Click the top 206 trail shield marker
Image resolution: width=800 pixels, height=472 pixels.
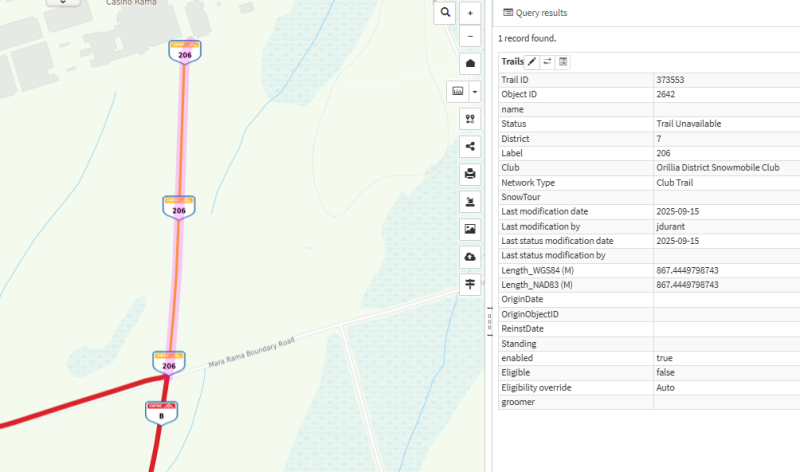[x=181, y=52]
